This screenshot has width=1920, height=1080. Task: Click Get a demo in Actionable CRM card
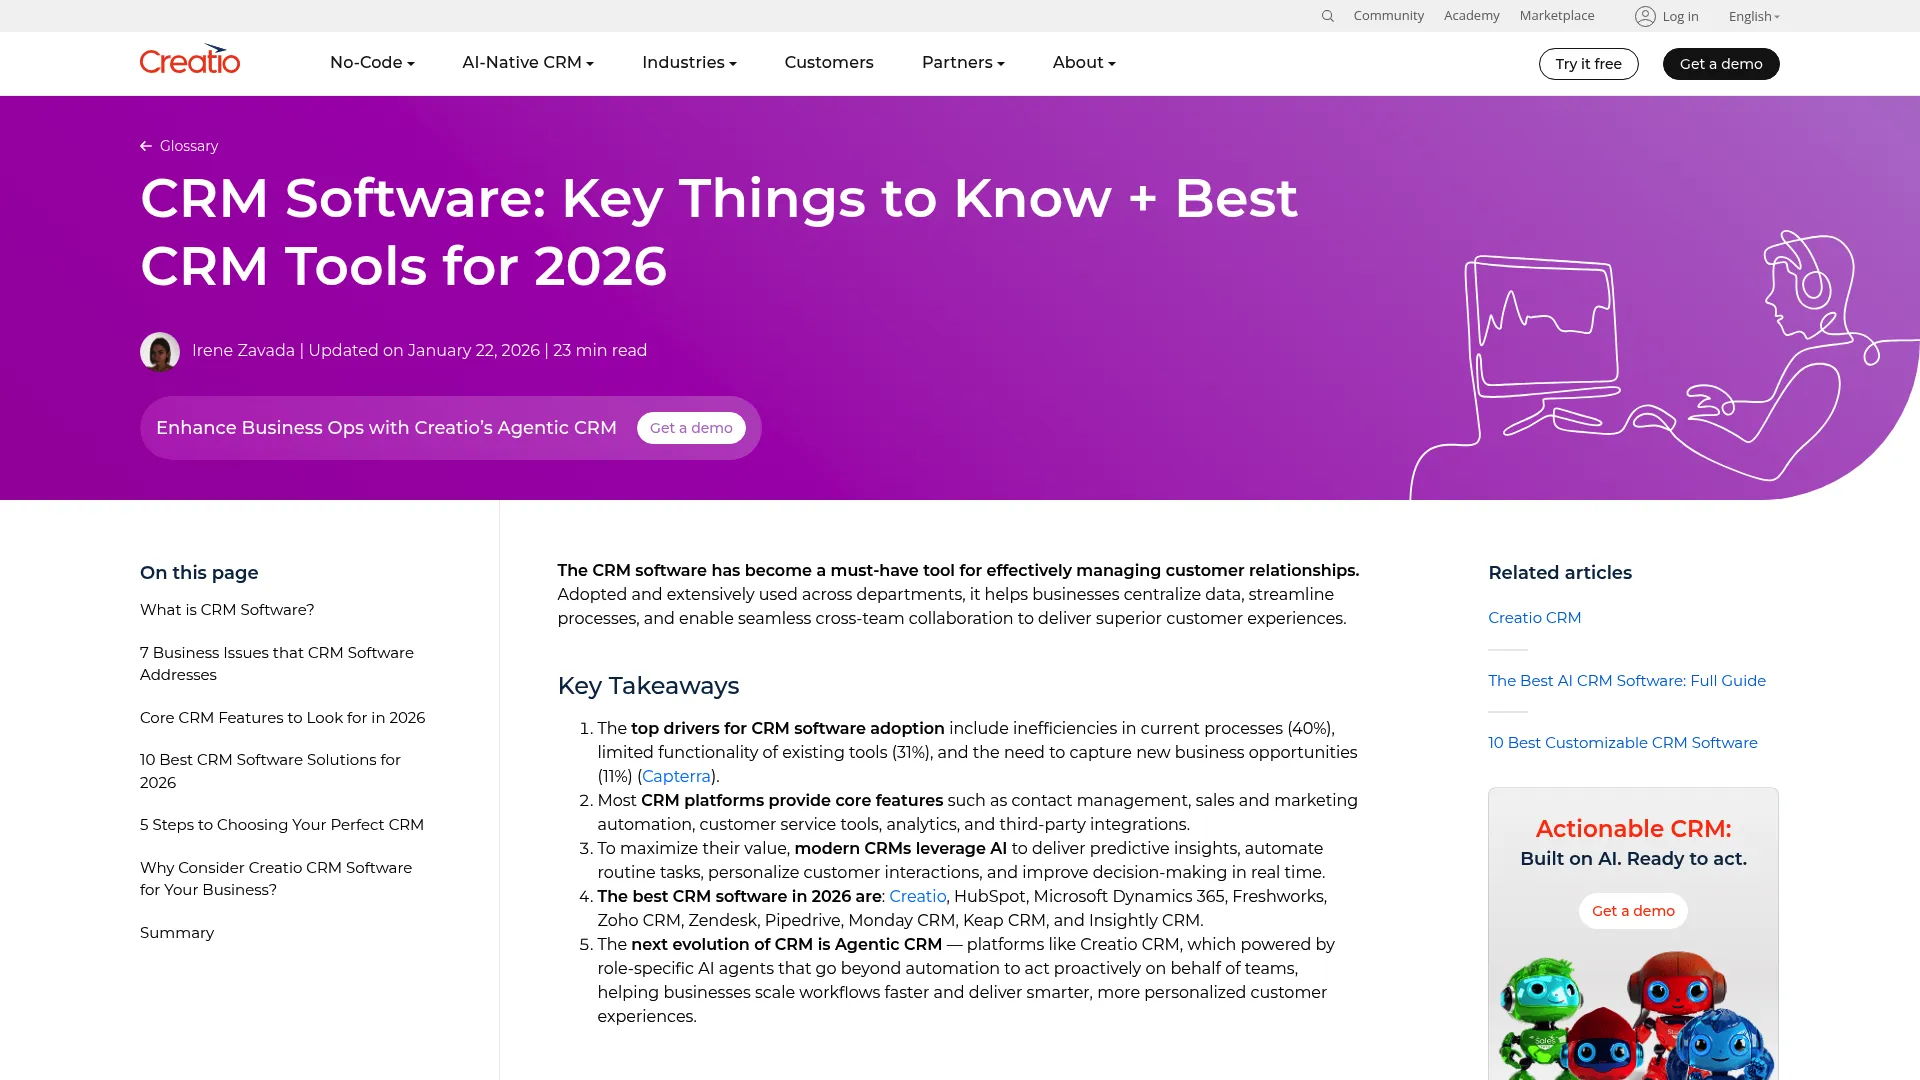1633,911
